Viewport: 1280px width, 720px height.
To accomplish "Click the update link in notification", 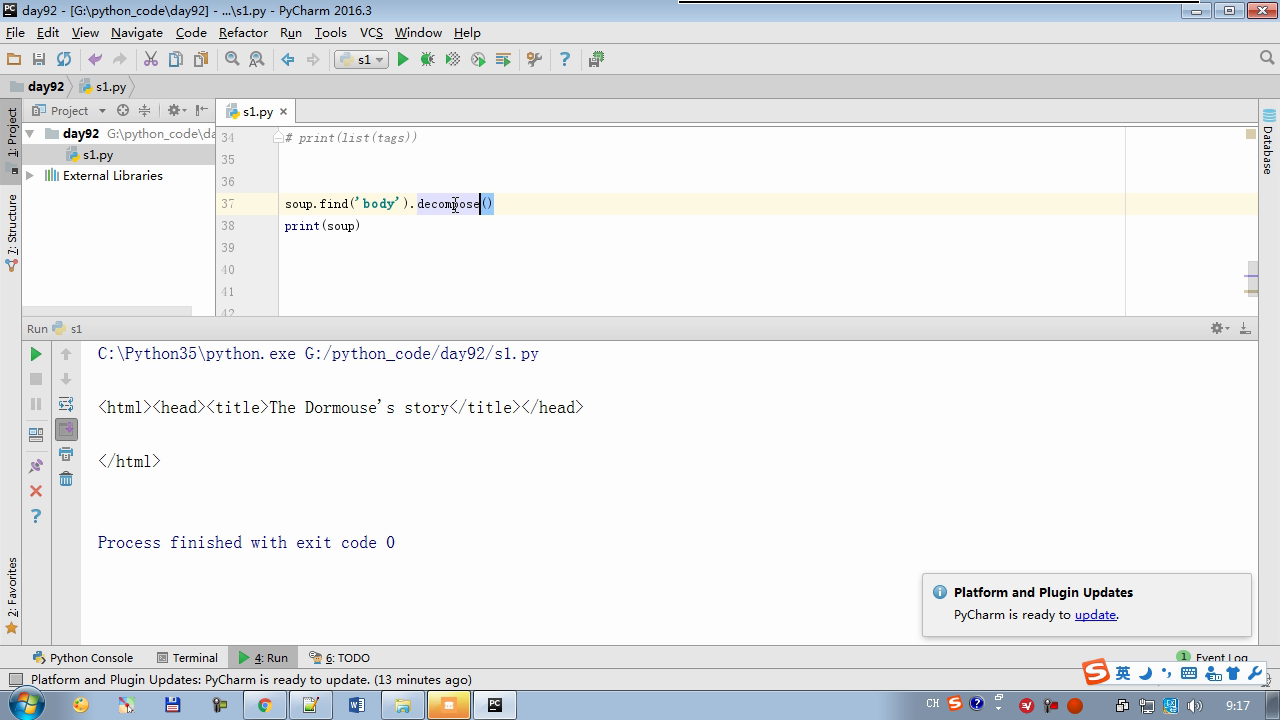I will point(1095,615).
